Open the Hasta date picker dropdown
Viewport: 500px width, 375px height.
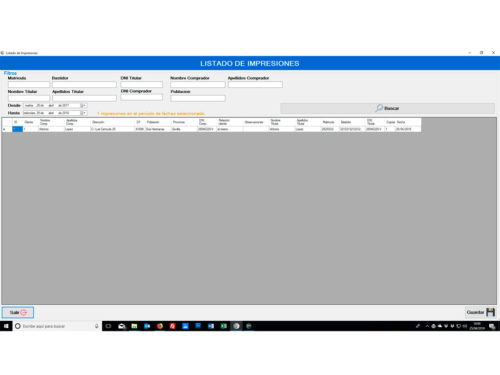tap(83, 113)
